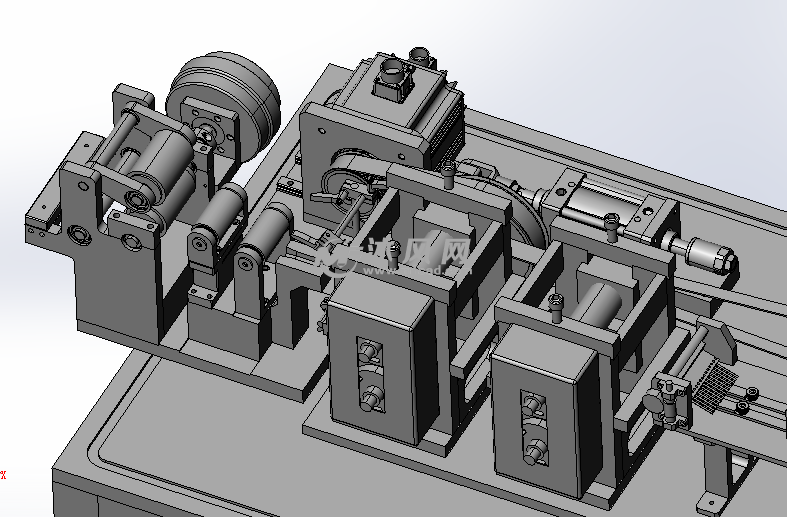Click lower bolt on left die block

[x=372, y=400]
